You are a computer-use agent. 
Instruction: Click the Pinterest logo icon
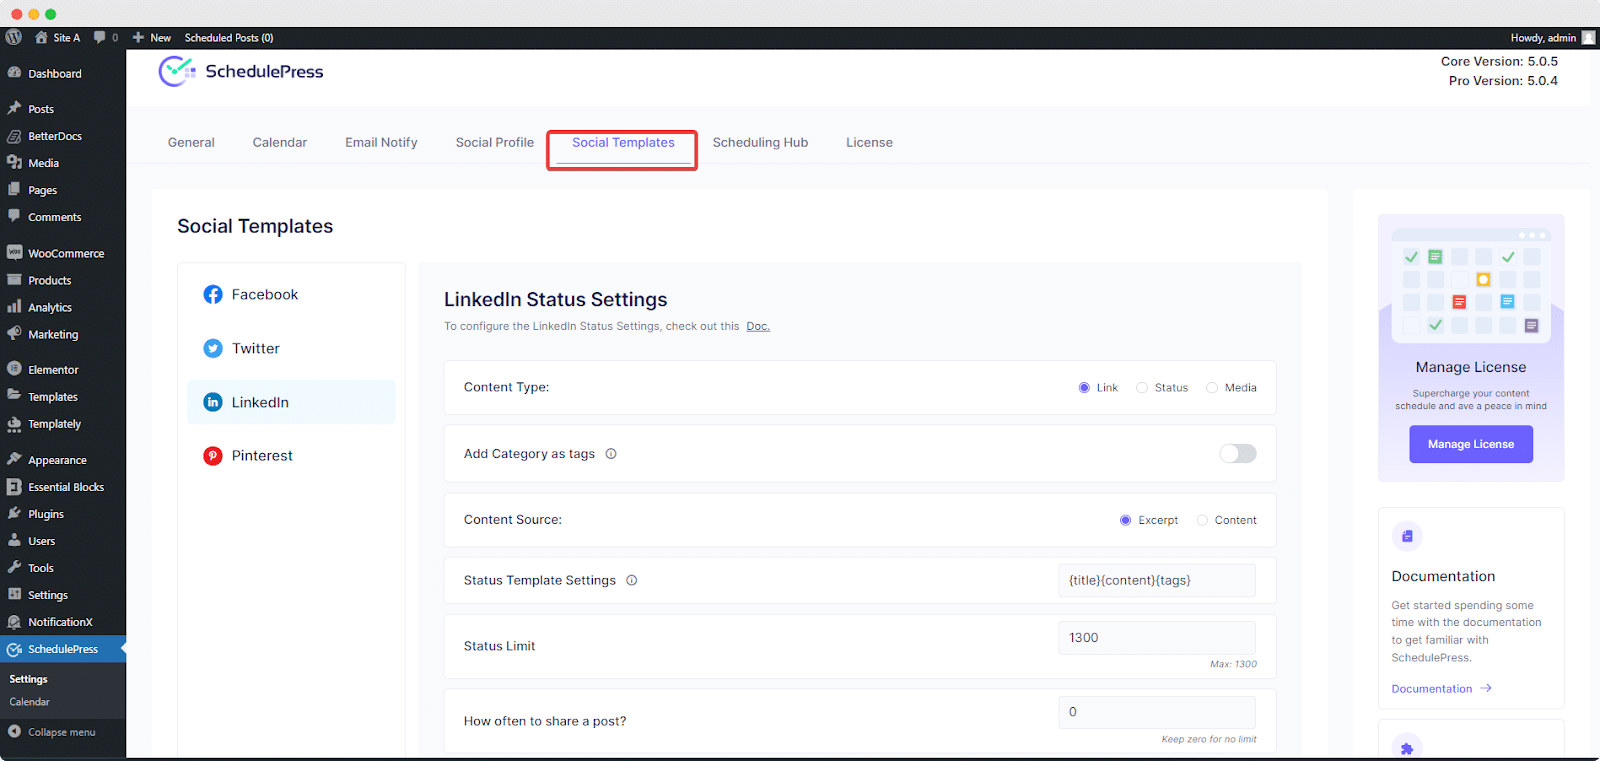coord(213,455)
